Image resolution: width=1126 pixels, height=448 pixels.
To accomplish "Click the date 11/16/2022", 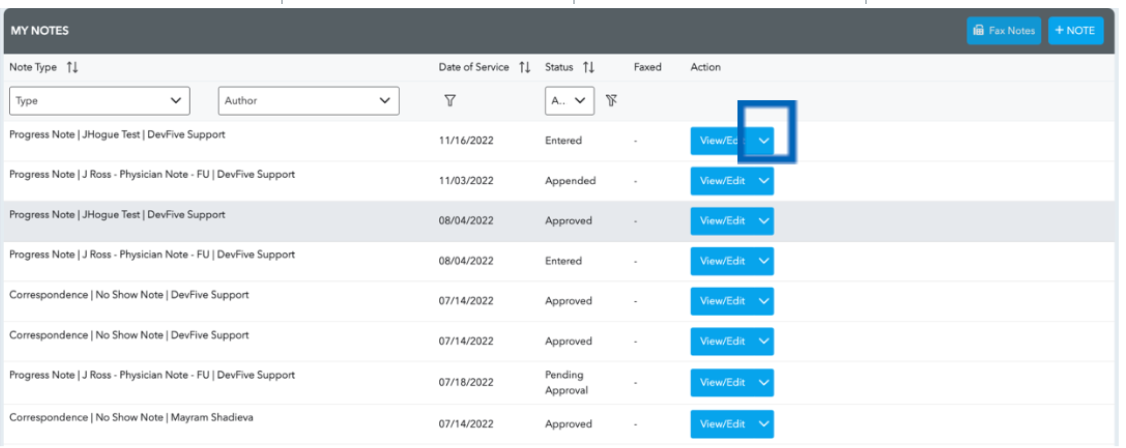I will 466,141.
